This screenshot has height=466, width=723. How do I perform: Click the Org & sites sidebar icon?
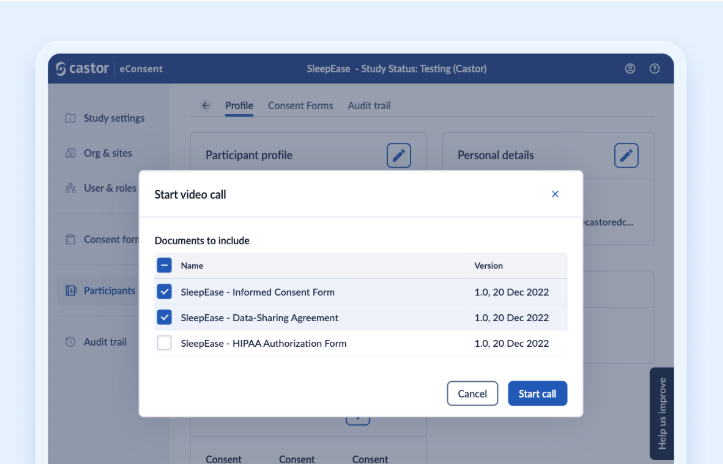(x=70, y=153)
